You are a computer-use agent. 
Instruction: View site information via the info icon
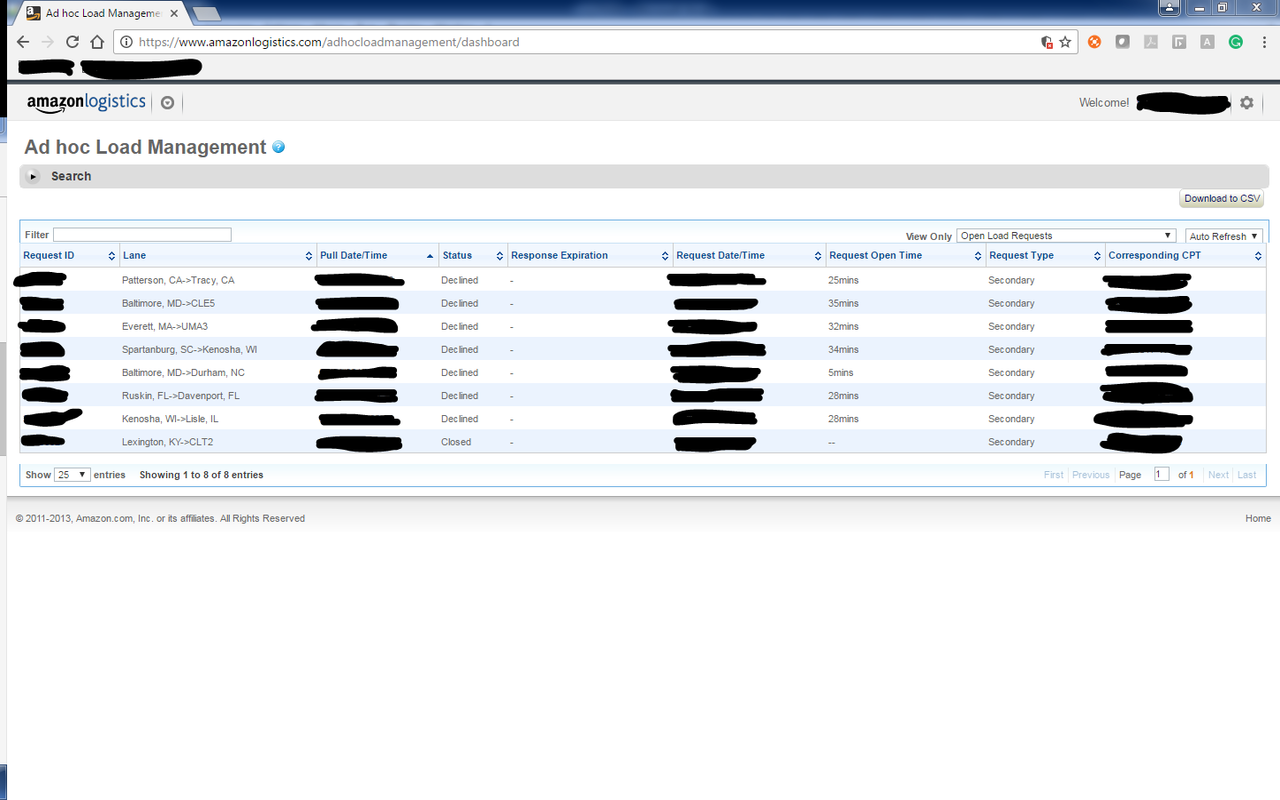[x=126, y=42]
